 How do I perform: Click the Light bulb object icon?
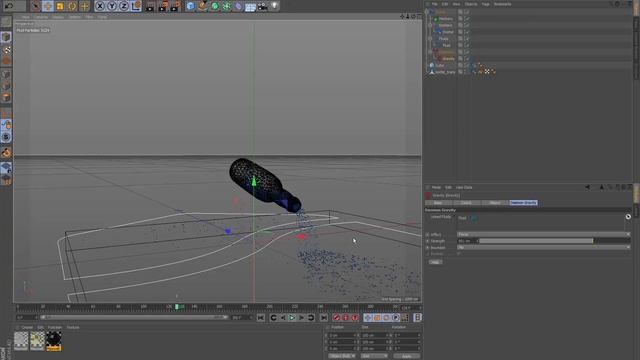click(275, 6)
